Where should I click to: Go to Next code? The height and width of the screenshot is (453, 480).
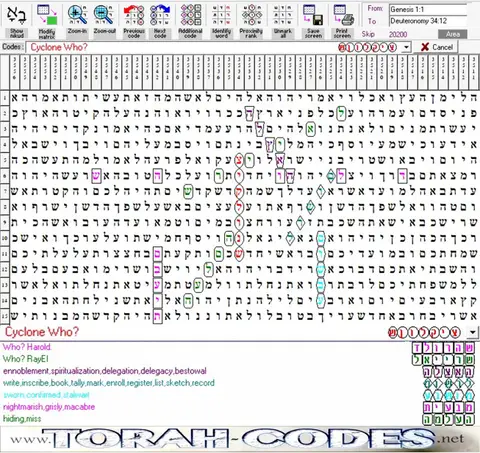pos(160,15)
